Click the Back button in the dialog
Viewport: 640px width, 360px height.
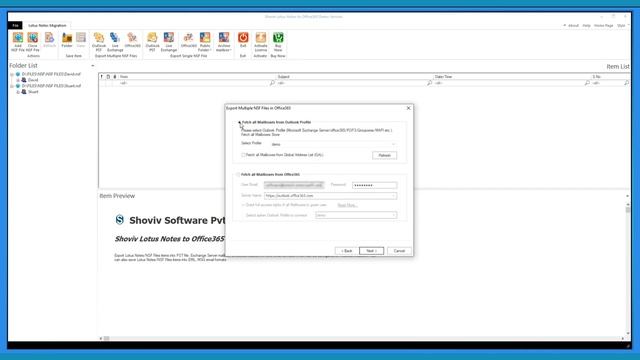point(347,251)
